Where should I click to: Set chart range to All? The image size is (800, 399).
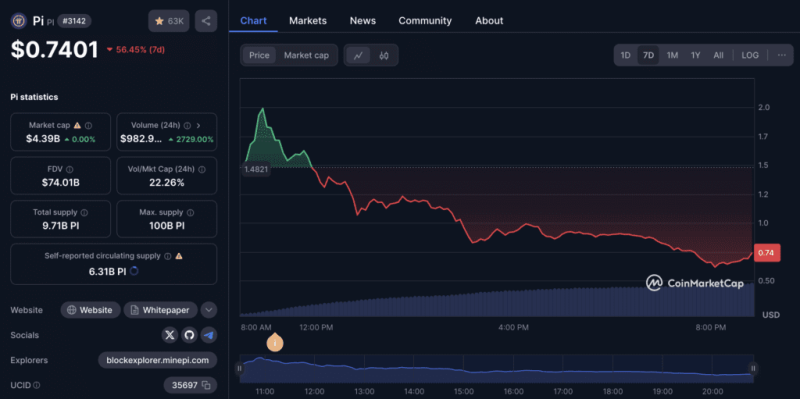(x=718, y=55)
